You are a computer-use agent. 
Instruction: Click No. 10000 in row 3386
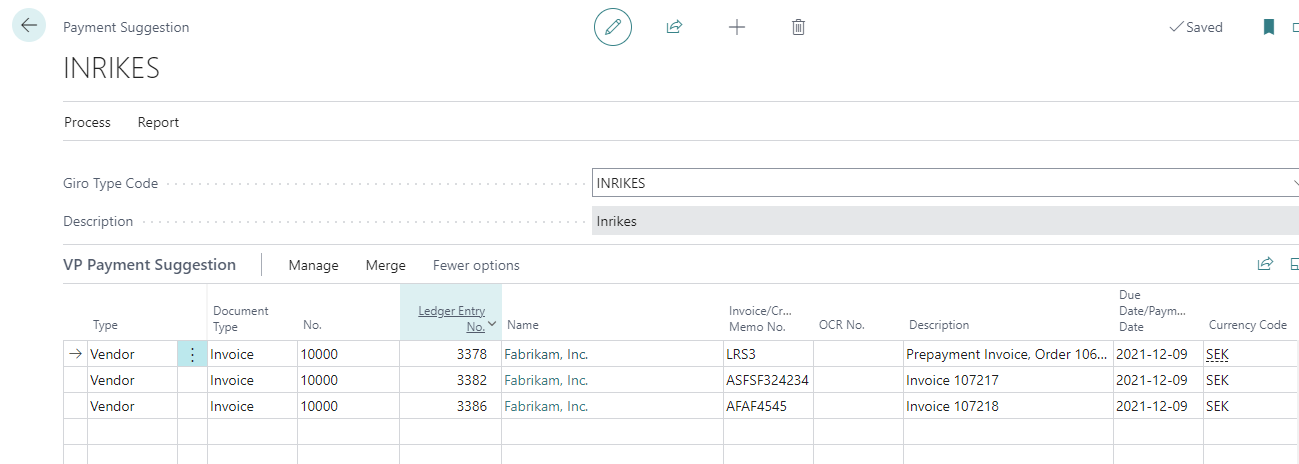tap(319, 406)
